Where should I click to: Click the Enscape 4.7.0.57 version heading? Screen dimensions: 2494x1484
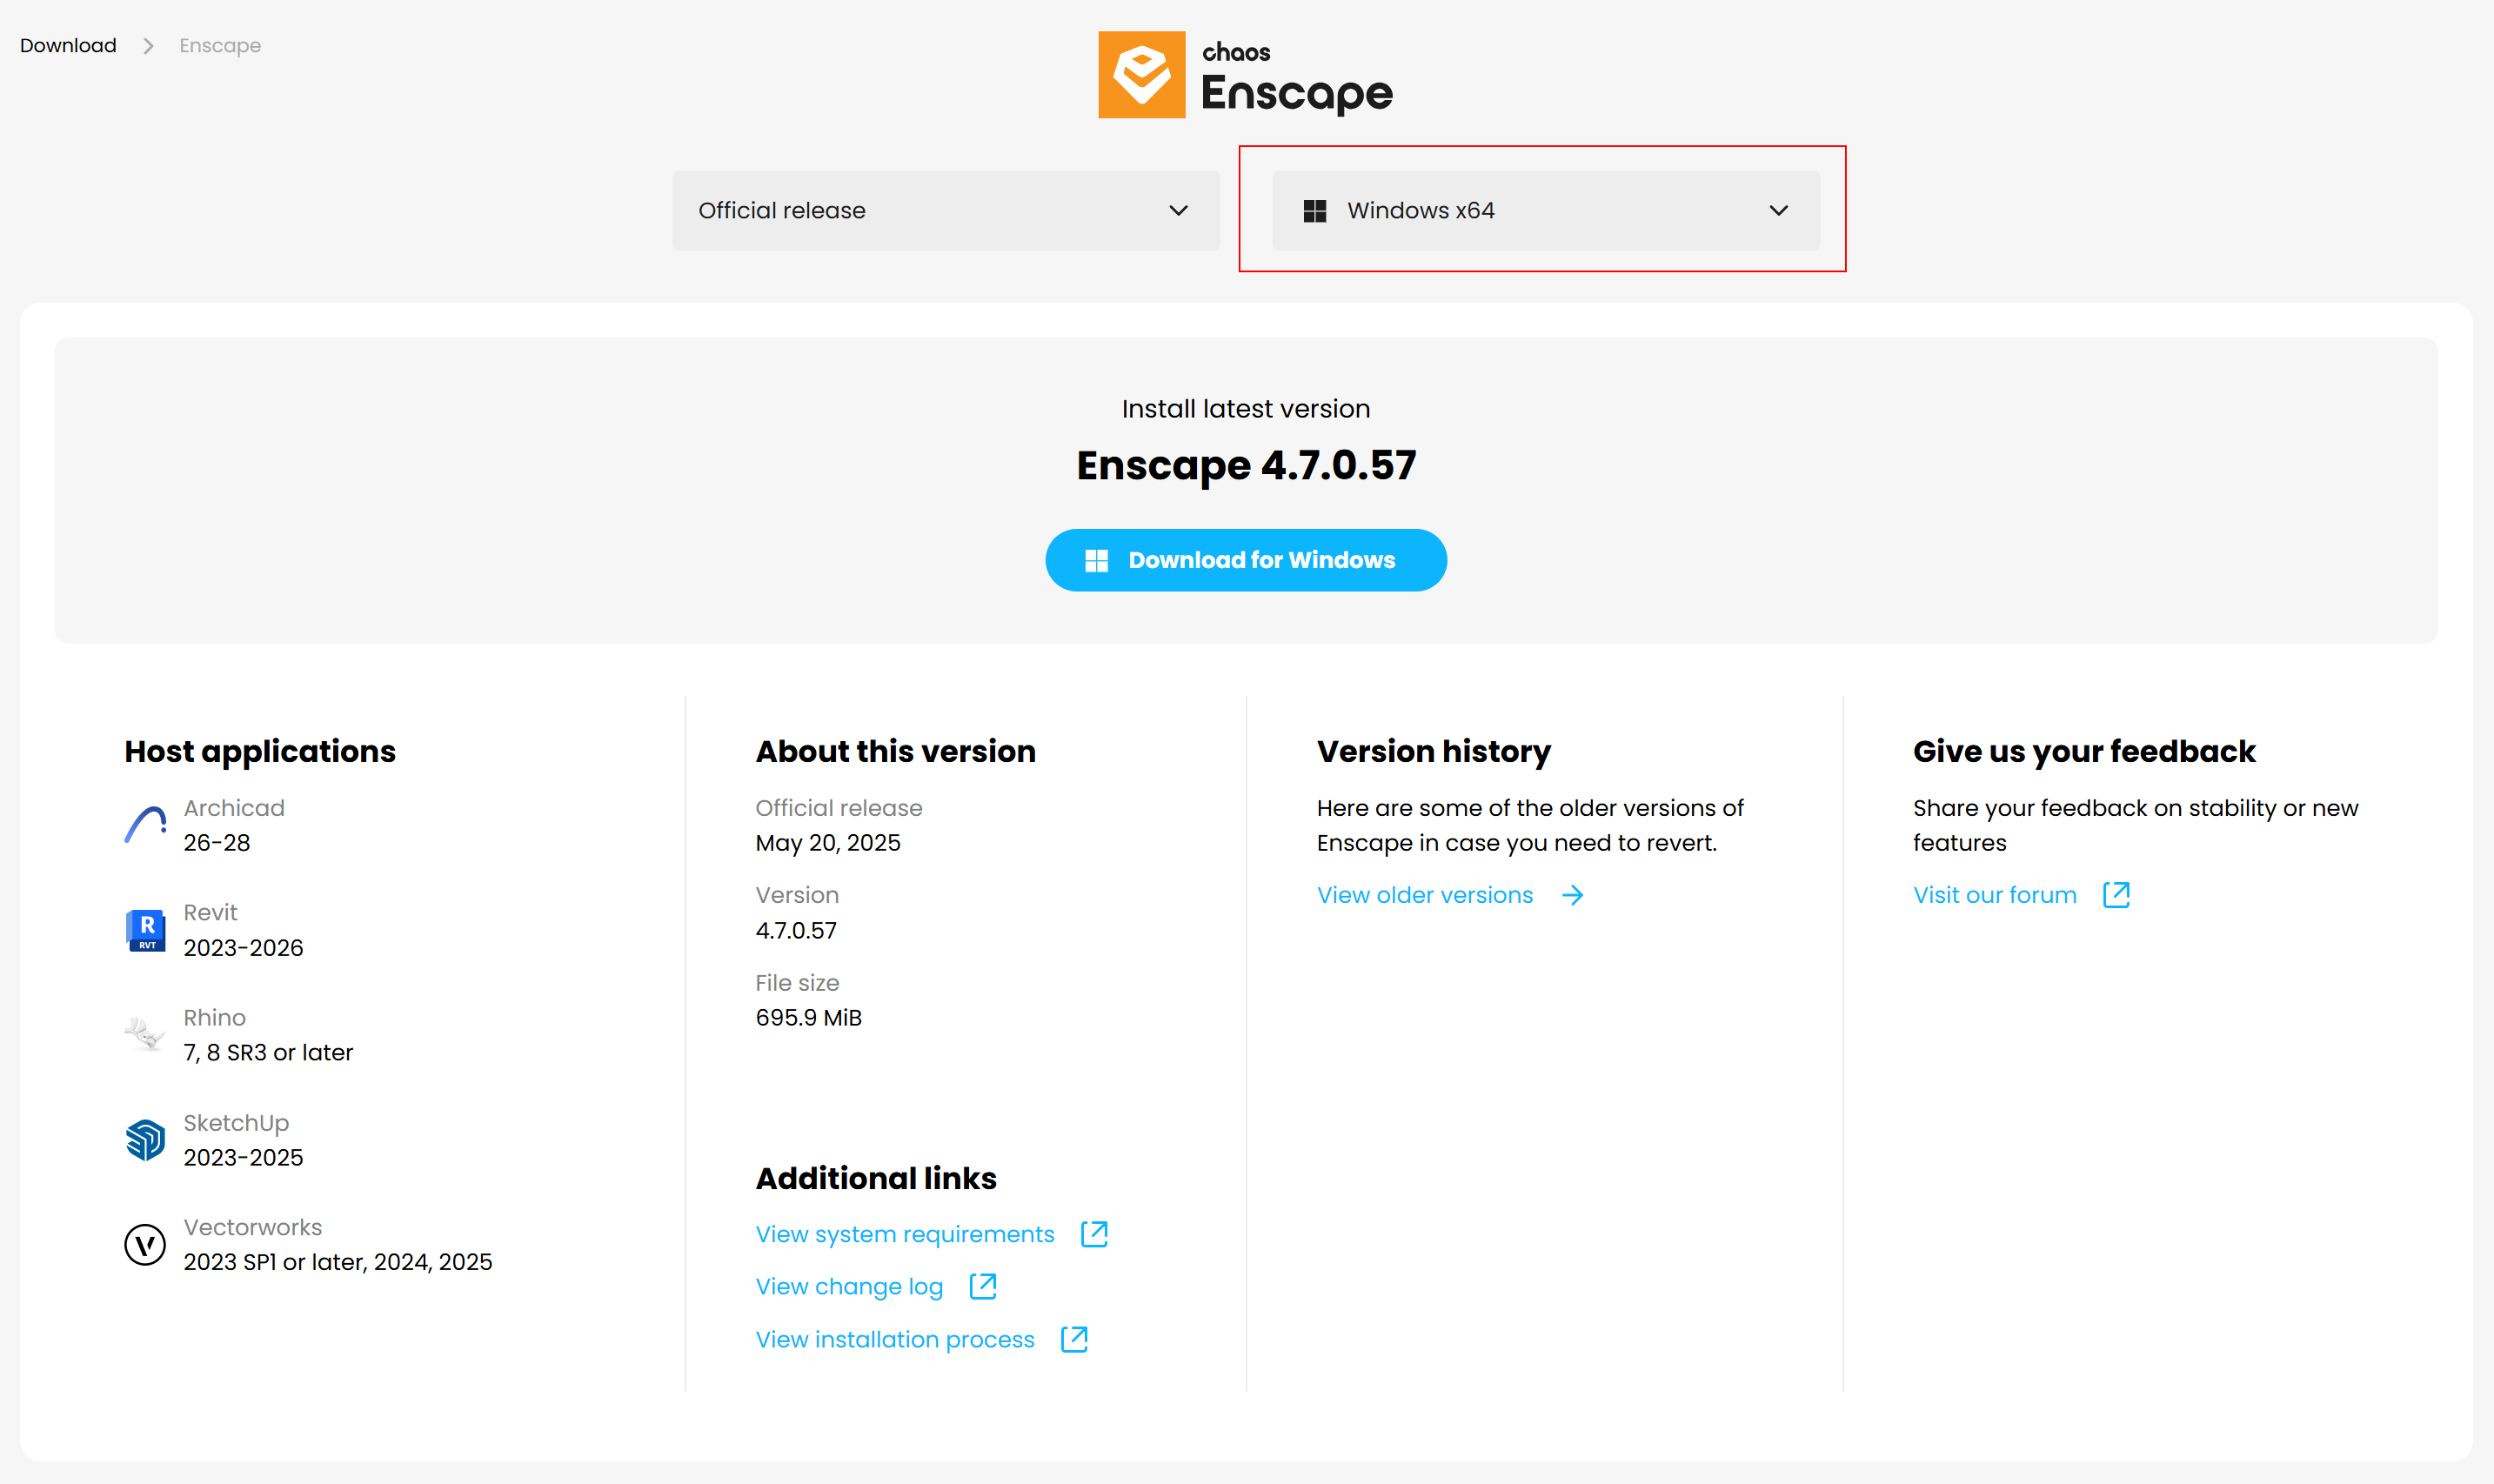[1246, 465]
